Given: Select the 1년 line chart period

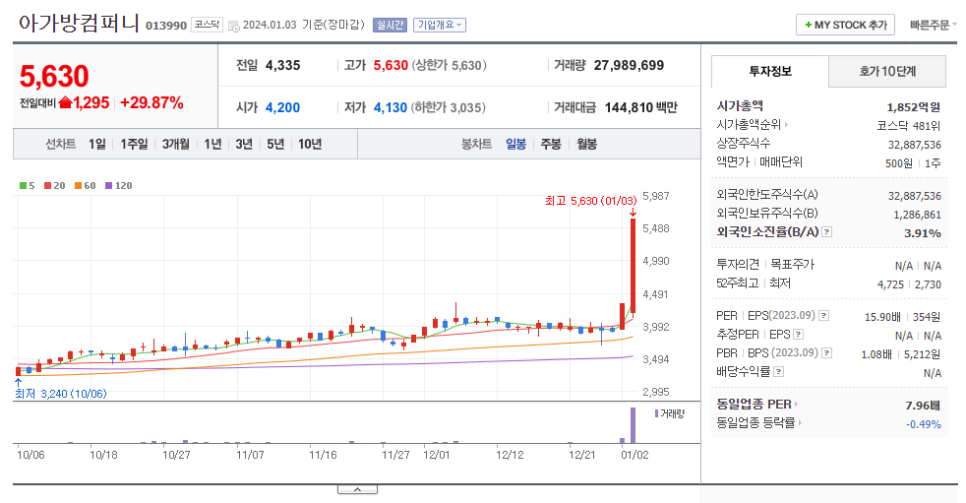Looking at the screenshot, I should (213, 144).
